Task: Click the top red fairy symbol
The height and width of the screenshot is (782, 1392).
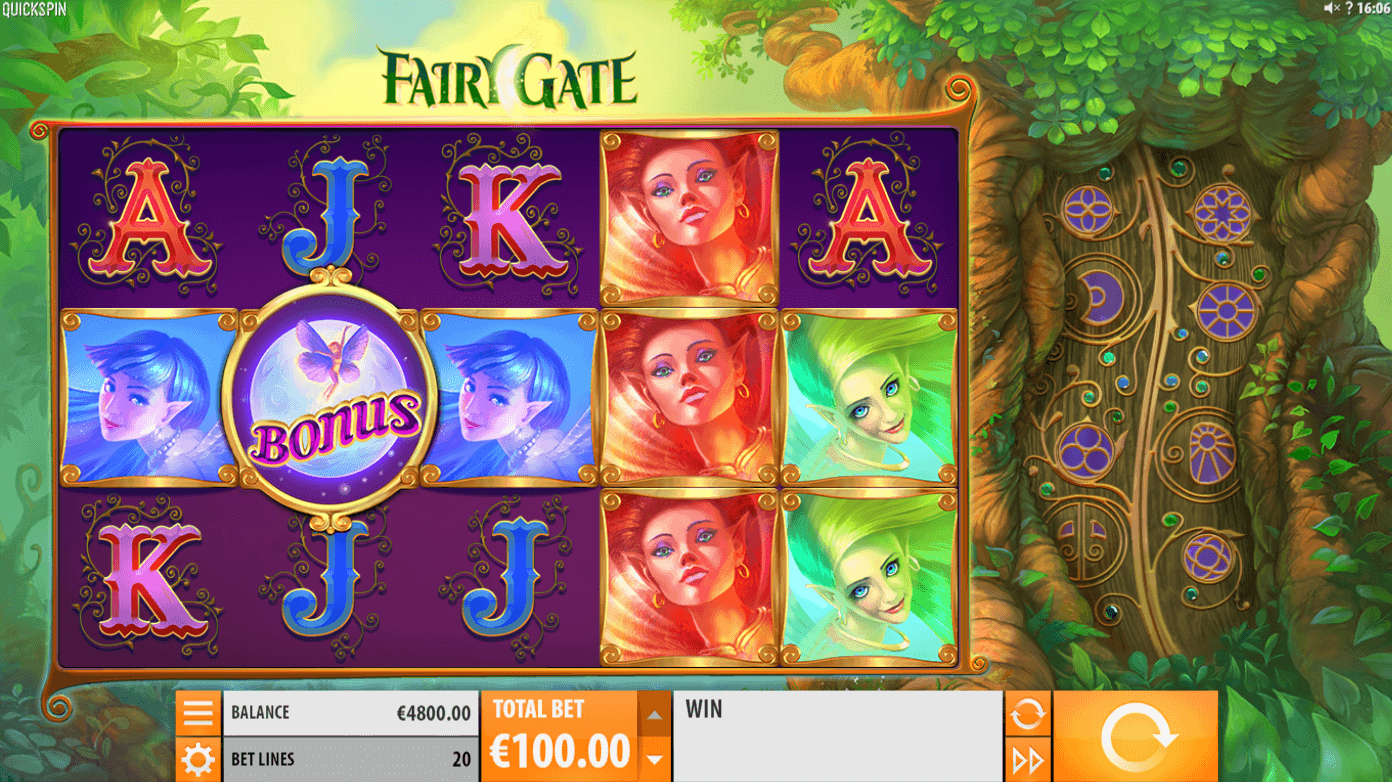Action: [688, 217]
